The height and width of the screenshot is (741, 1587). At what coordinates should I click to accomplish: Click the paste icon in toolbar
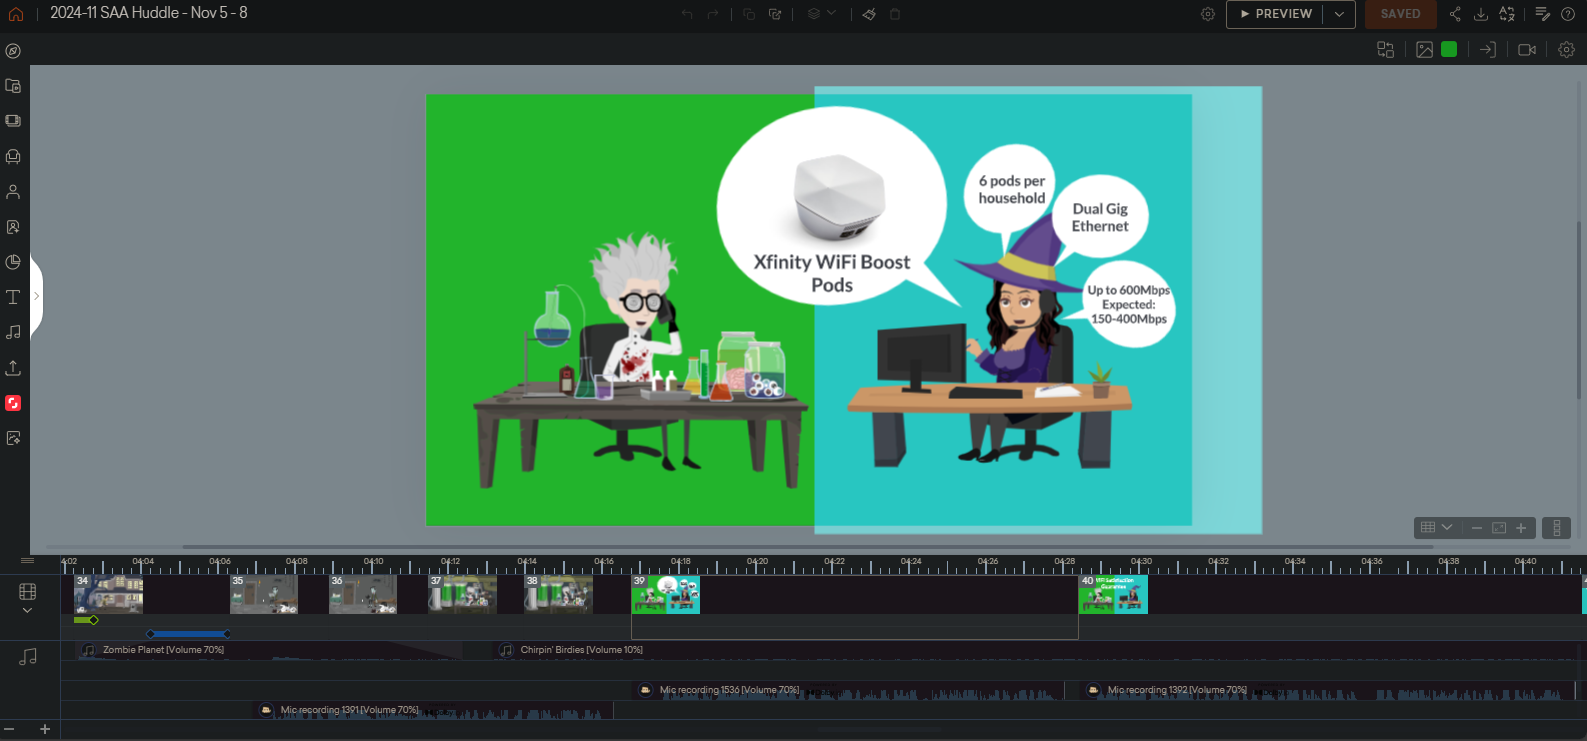pos(775,14)
